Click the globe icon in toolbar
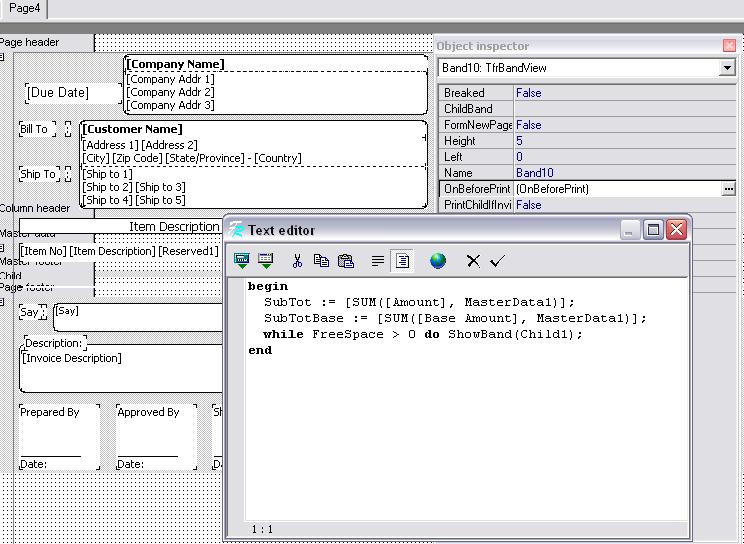 pyautogui.click(x=438, y=261)
